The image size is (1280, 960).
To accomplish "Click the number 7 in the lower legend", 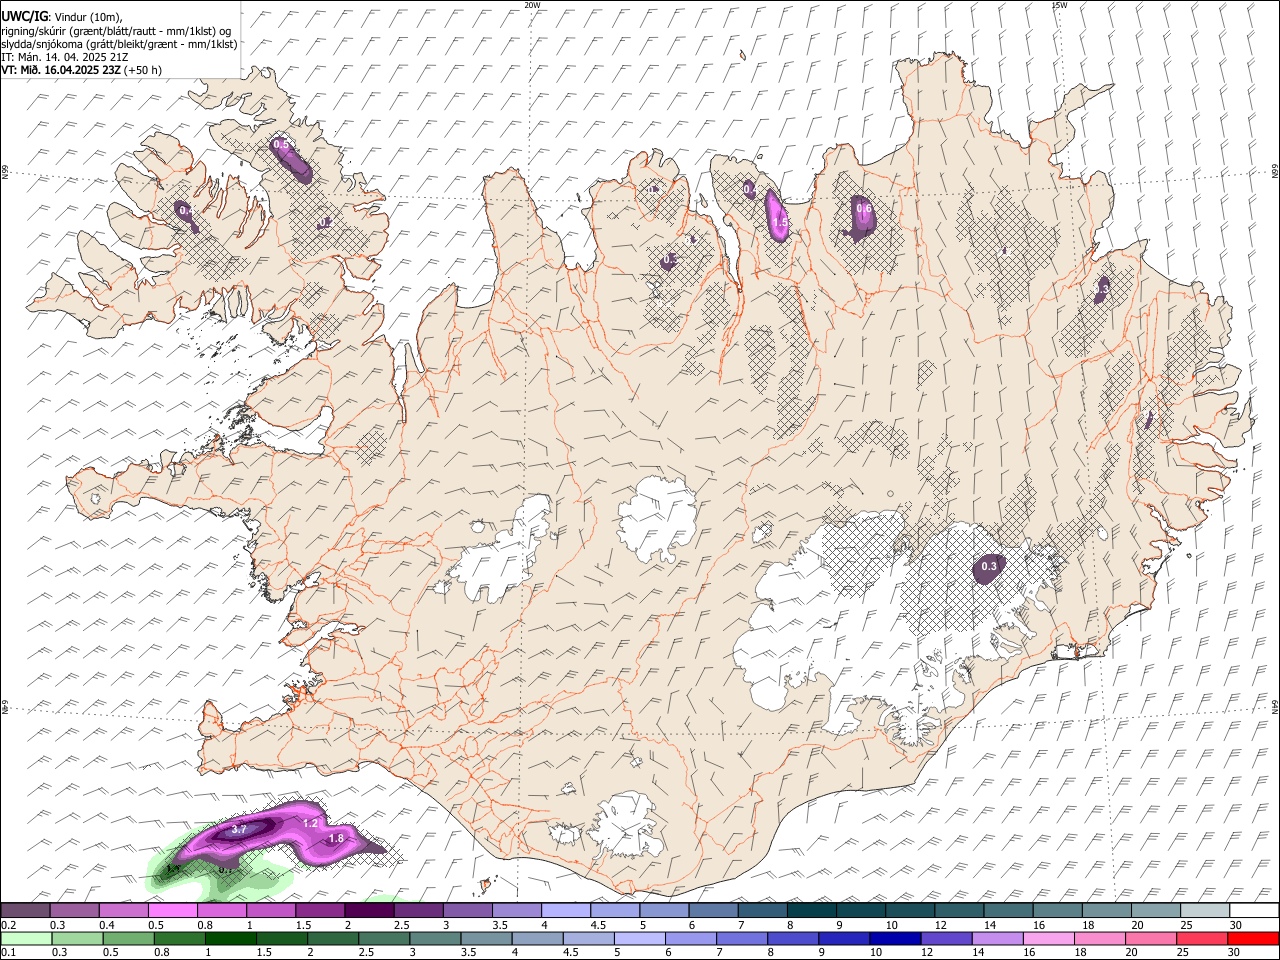I will pyautogui.click(x=720, y=953).
